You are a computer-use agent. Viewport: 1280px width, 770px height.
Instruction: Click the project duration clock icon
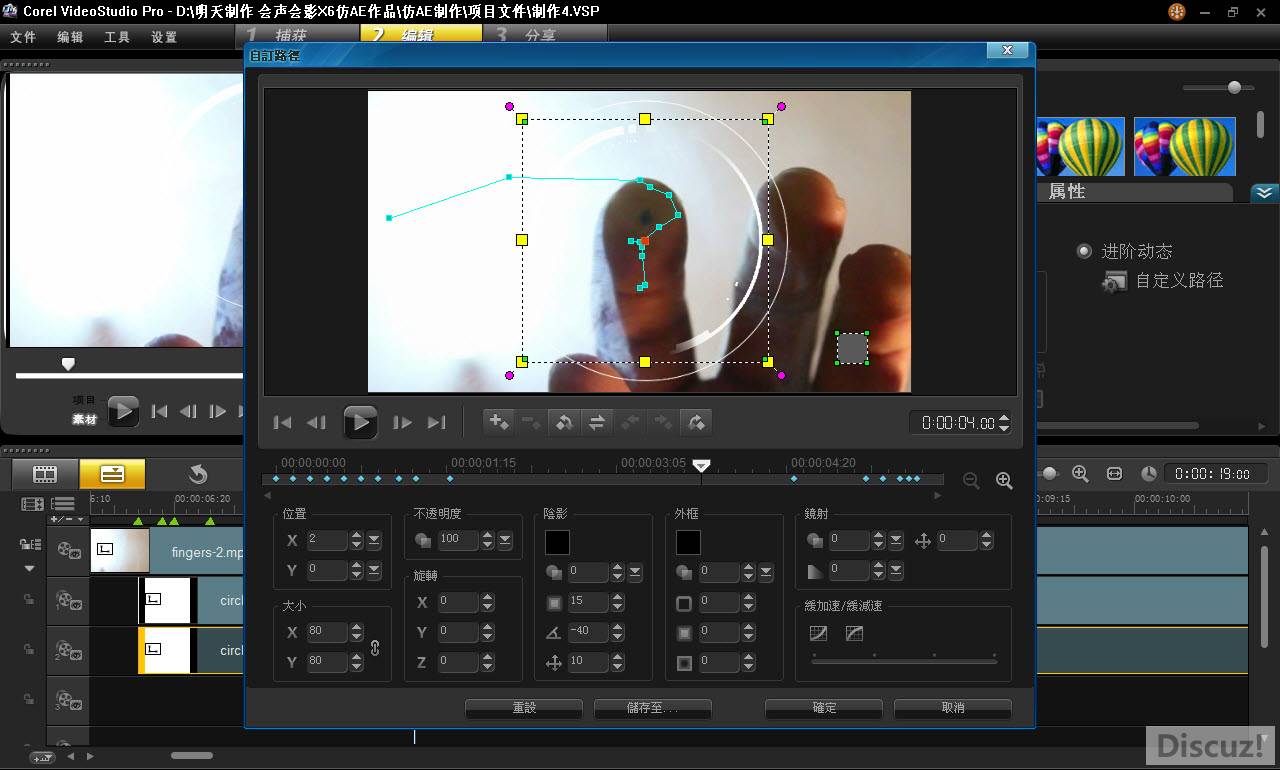coord(1149,473)
